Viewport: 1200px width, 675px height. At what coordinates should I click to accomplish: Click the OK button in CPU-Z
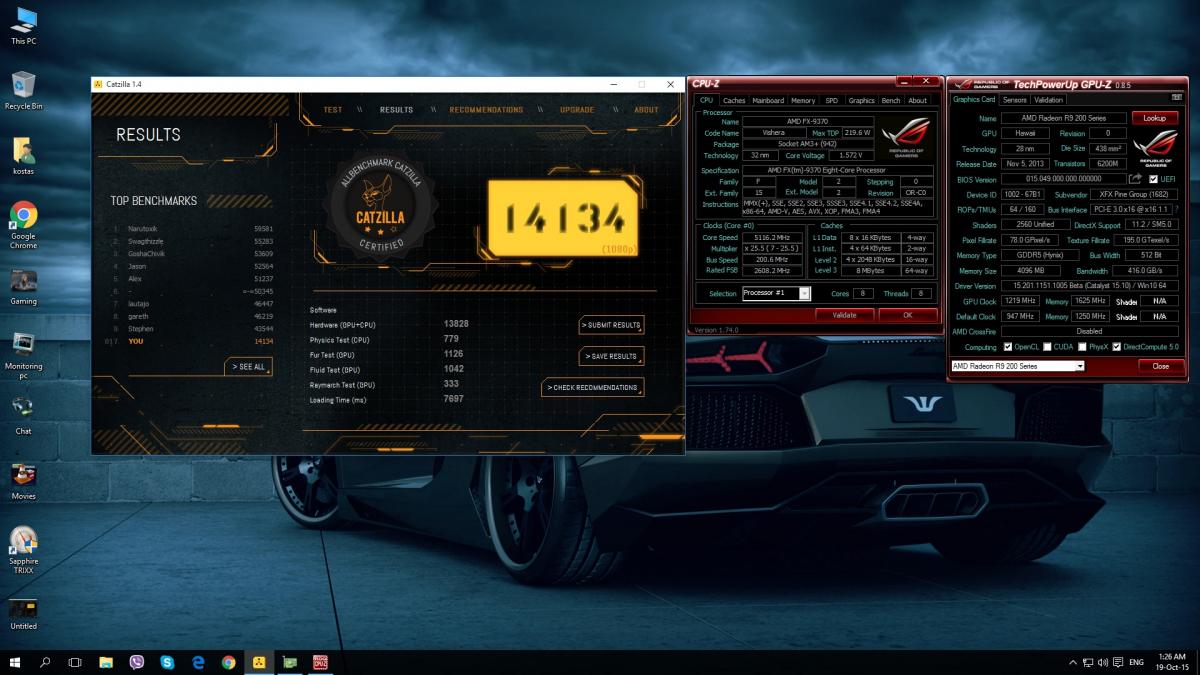coord(907,315)
